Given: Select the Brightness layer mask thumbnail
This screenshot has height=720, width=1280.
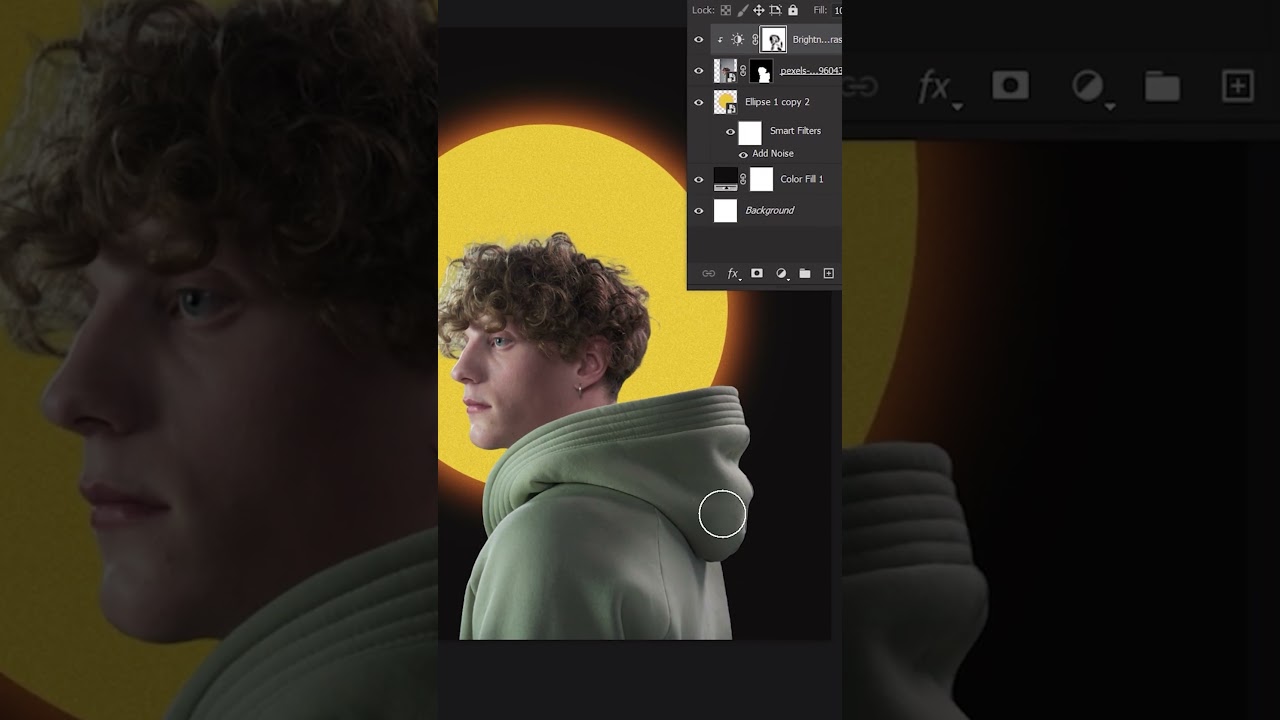Looking at the screenshot, I should [x=773, y=40].
